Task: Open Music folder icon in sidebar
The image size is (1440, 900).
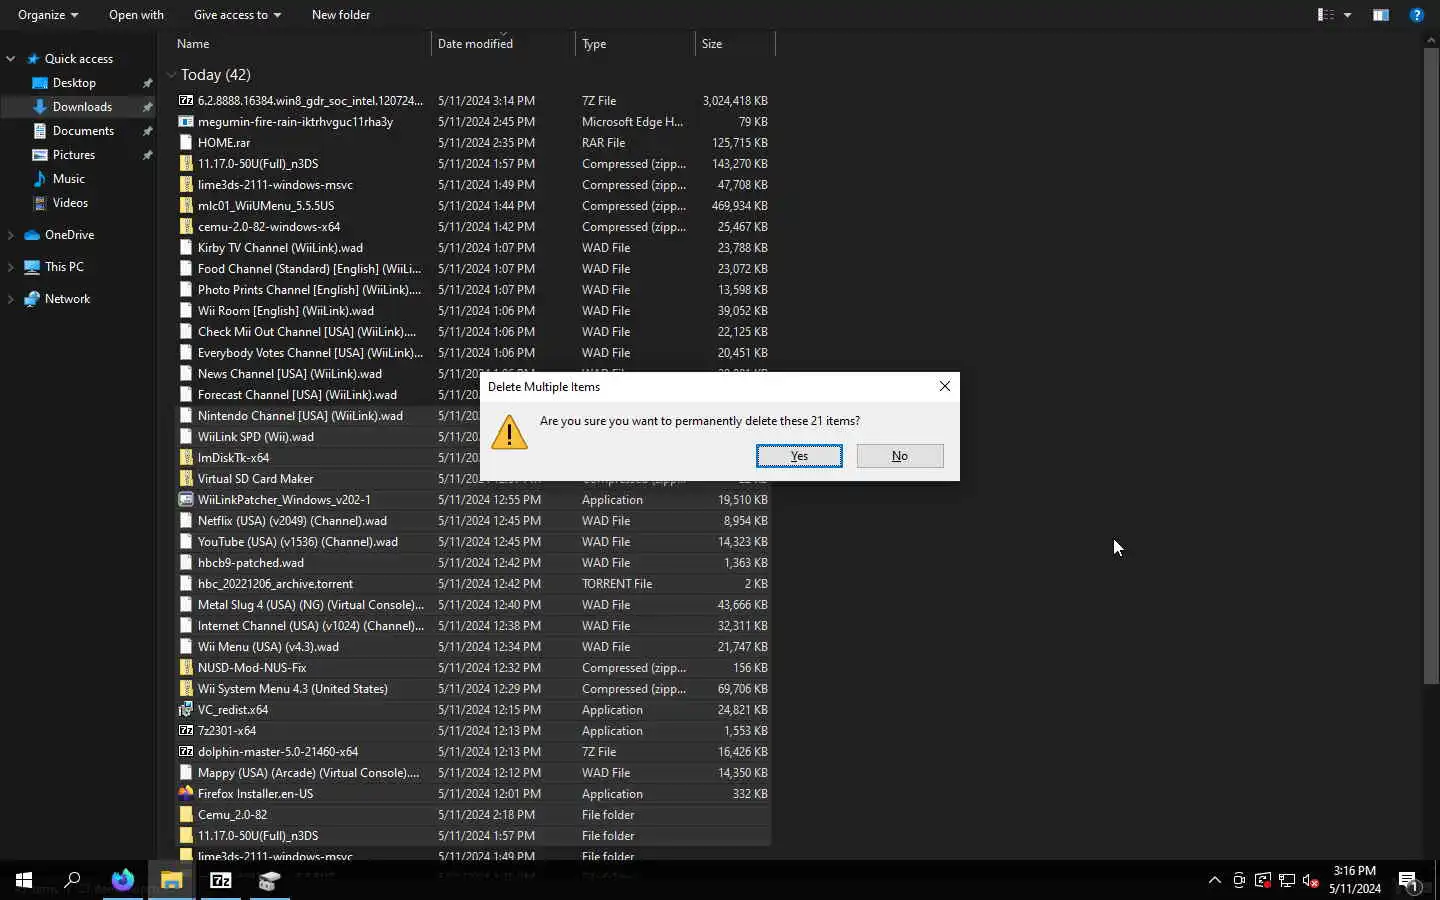Action: click(x=40, y=179)
